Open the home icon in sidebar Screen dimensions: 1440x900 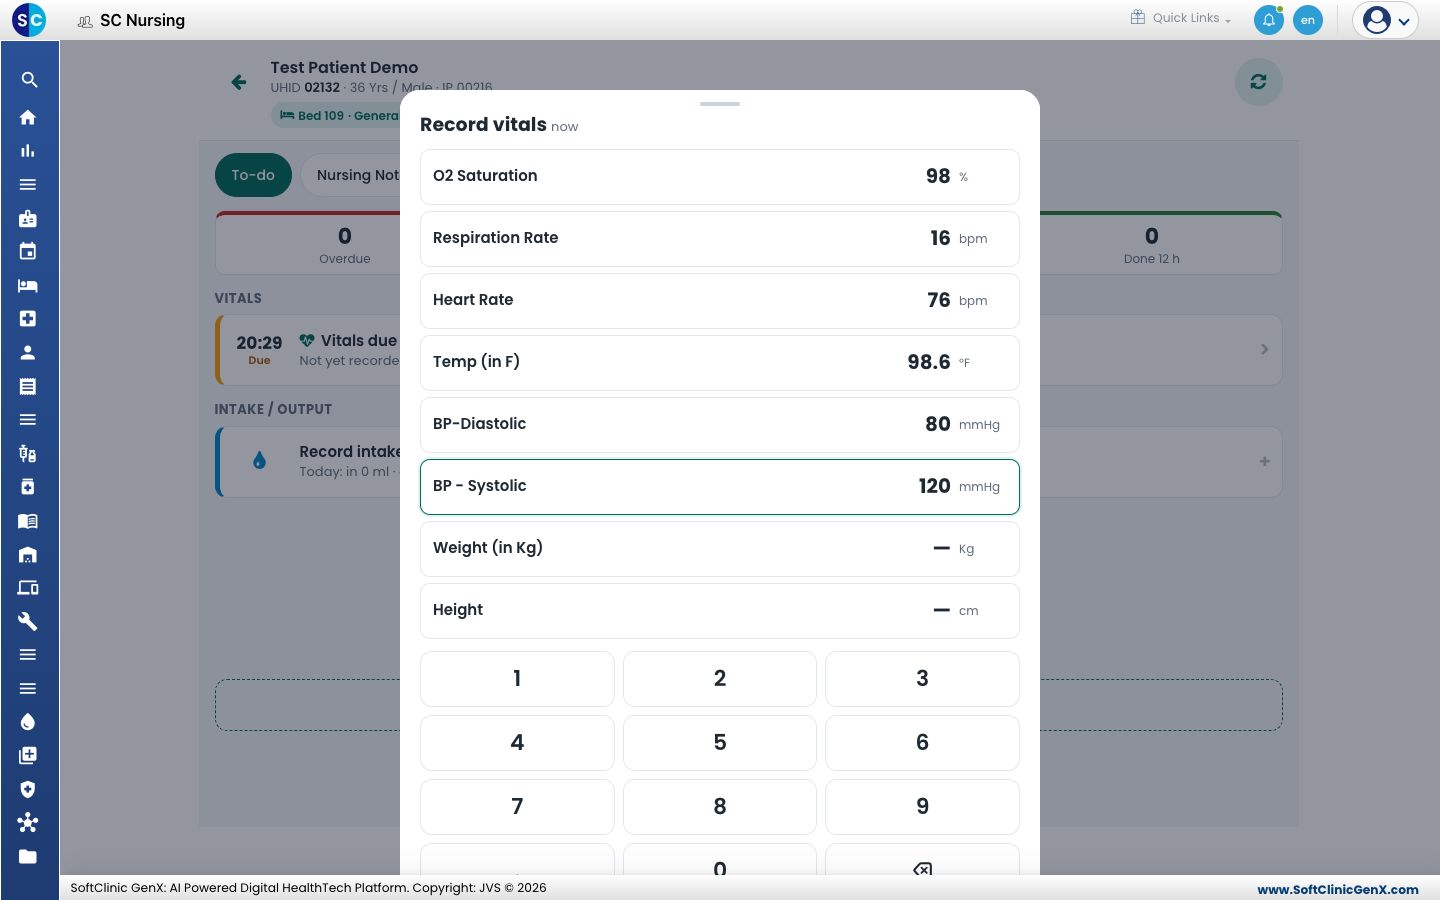pyautogui.click(x=28, y=117)
